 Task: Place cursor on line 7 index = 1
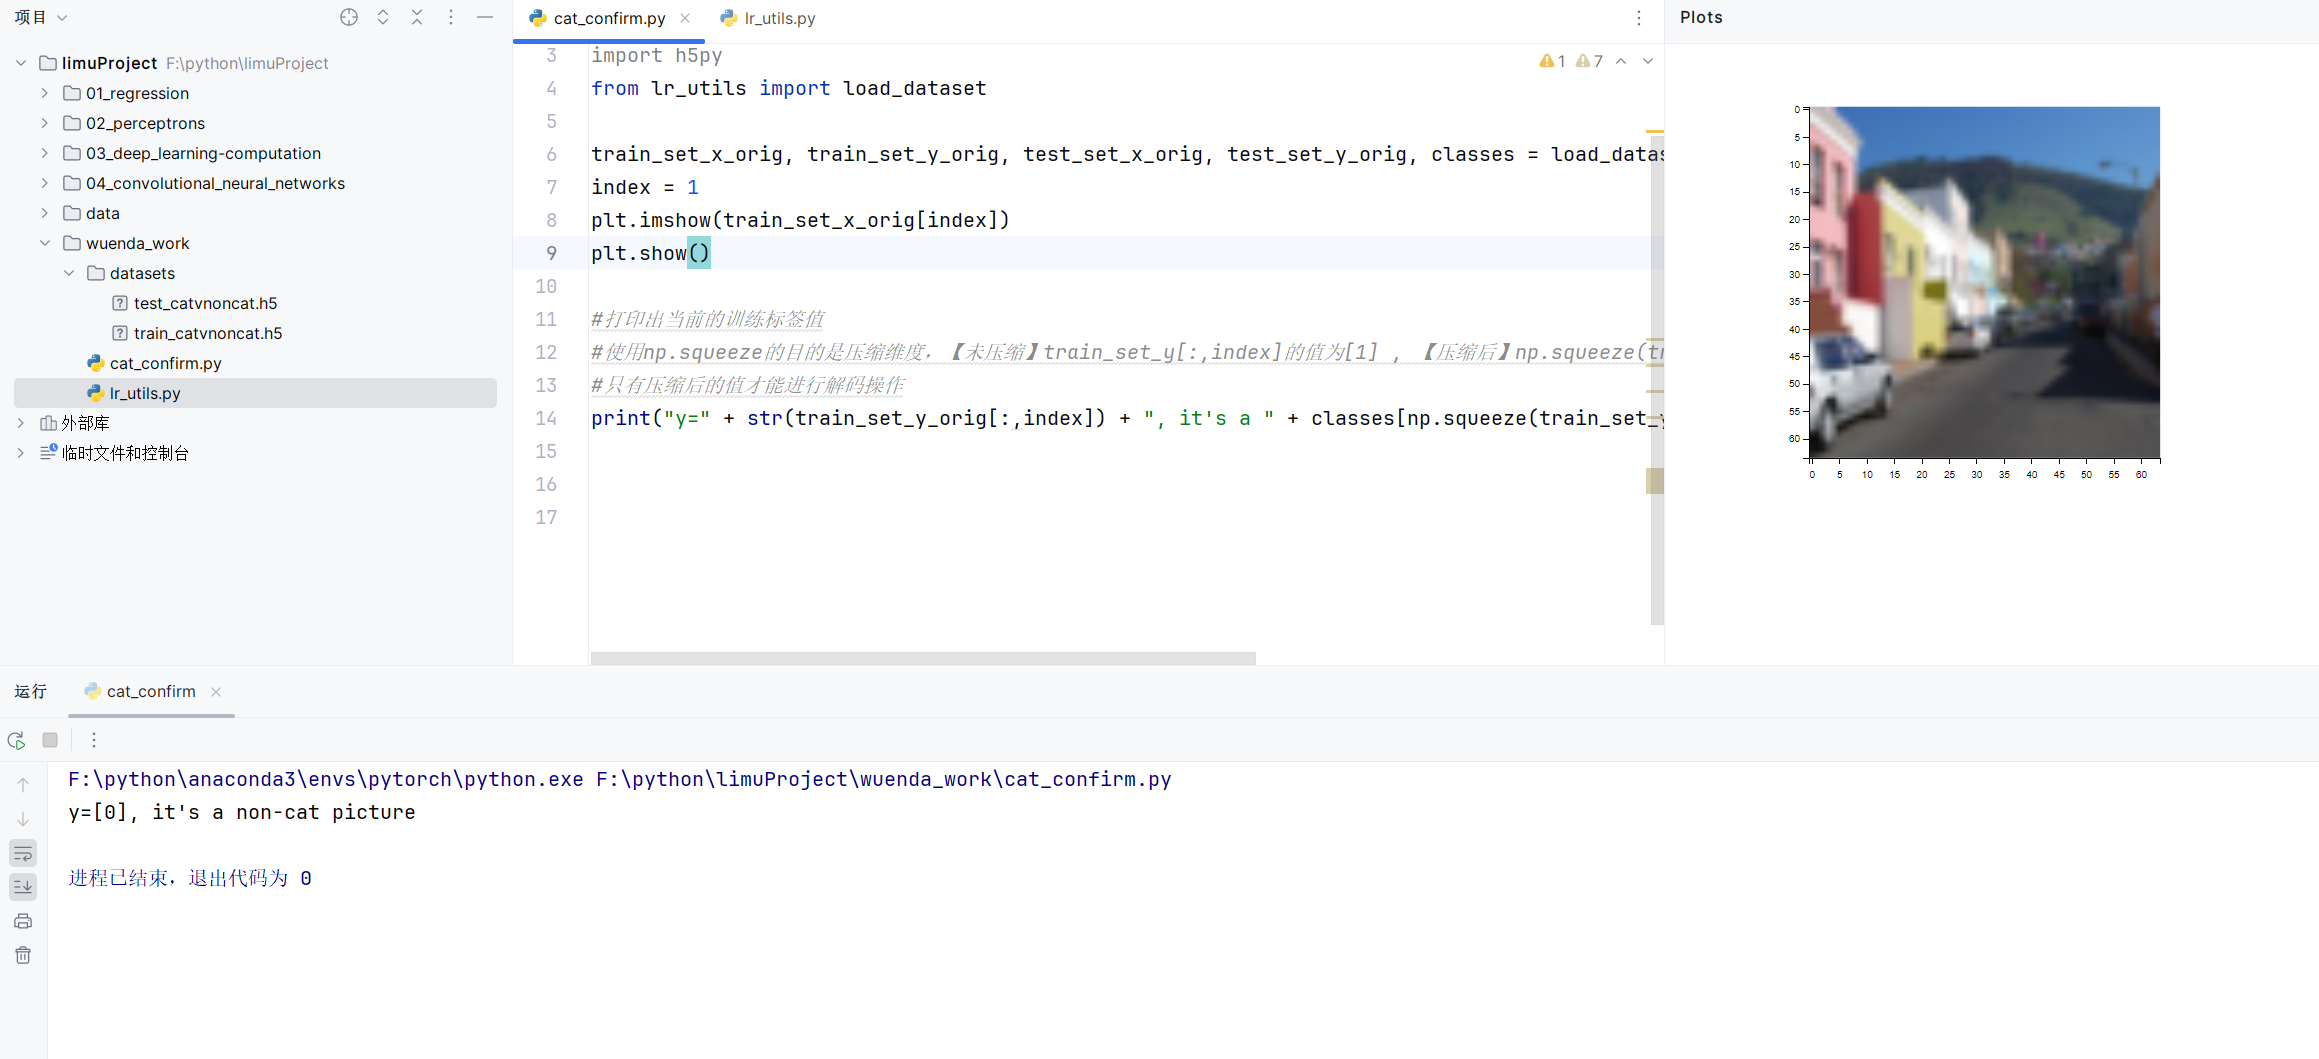coord(644,187)
